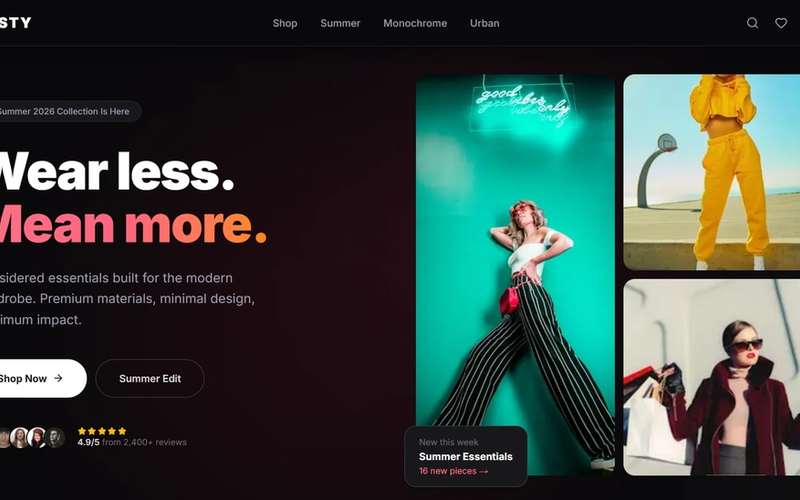Image resolution: width=800 pixels, height=500 pixels.
Task: Open the Shop menu item
Action: point(285,23)
